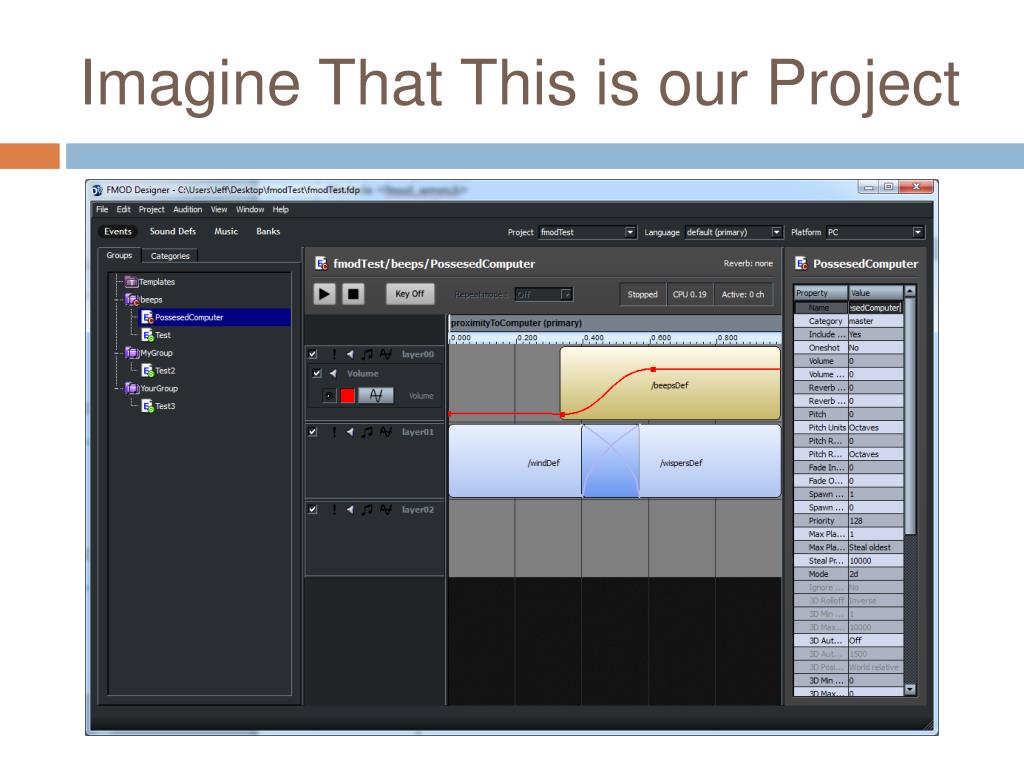
Task: Click the layer00 exclamation (solo) icon
Action: click(334, 354)
